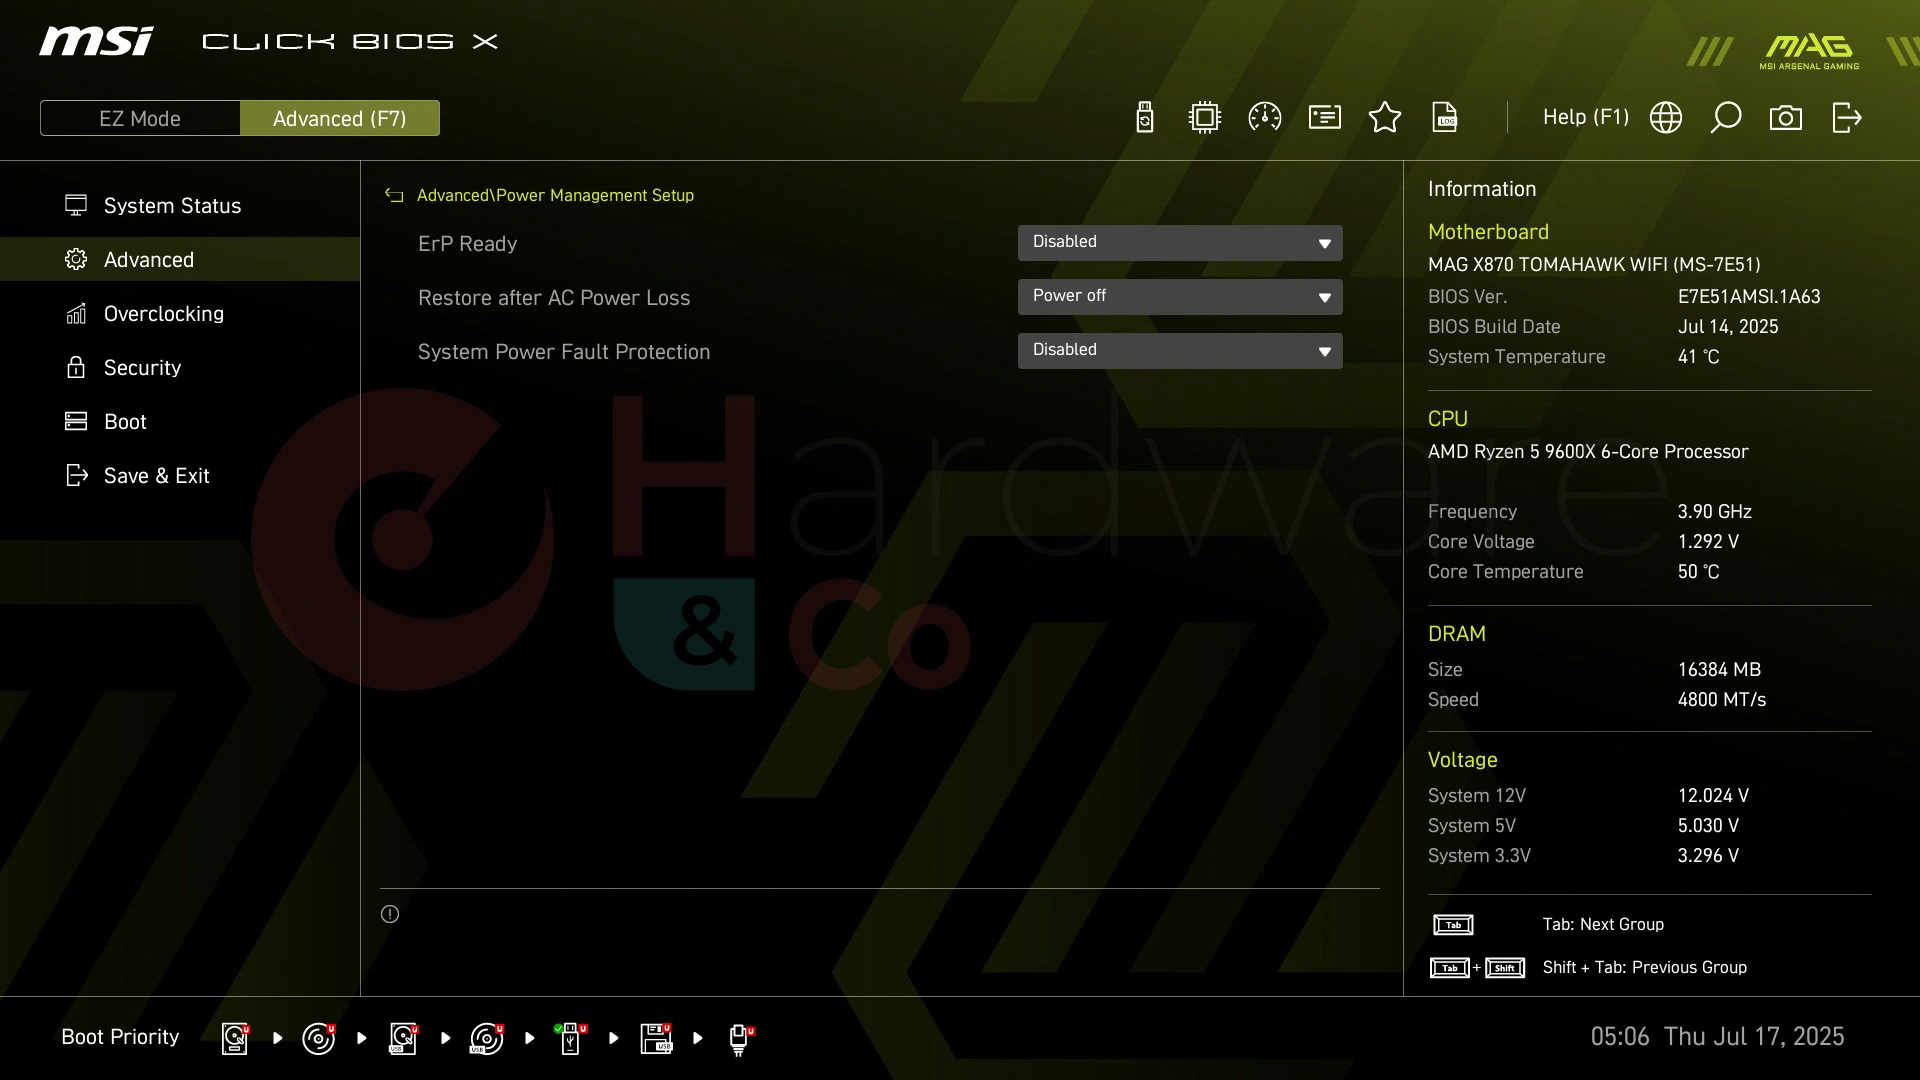Click the Restore after AC Power Loss label
Screen dimensions: 1920x1080
[554, 298]
